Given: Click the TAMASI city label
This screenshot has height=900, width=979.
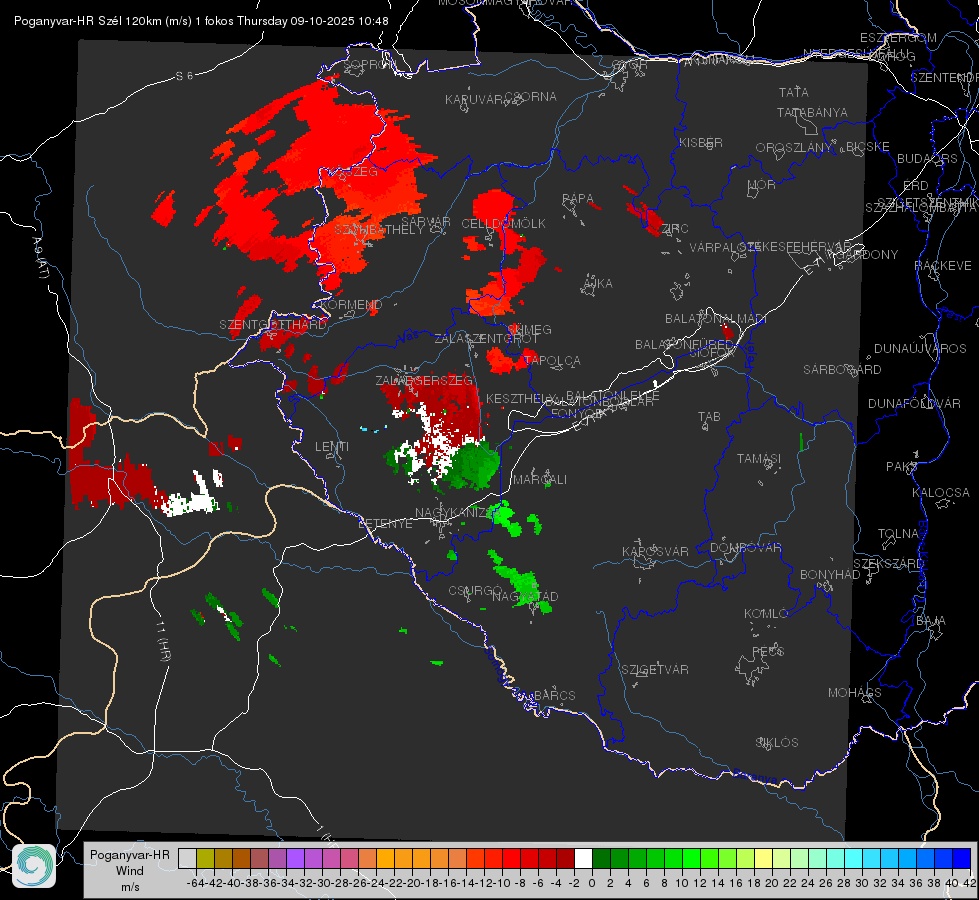Looking at the screenshot, I should tap(759, 459).
